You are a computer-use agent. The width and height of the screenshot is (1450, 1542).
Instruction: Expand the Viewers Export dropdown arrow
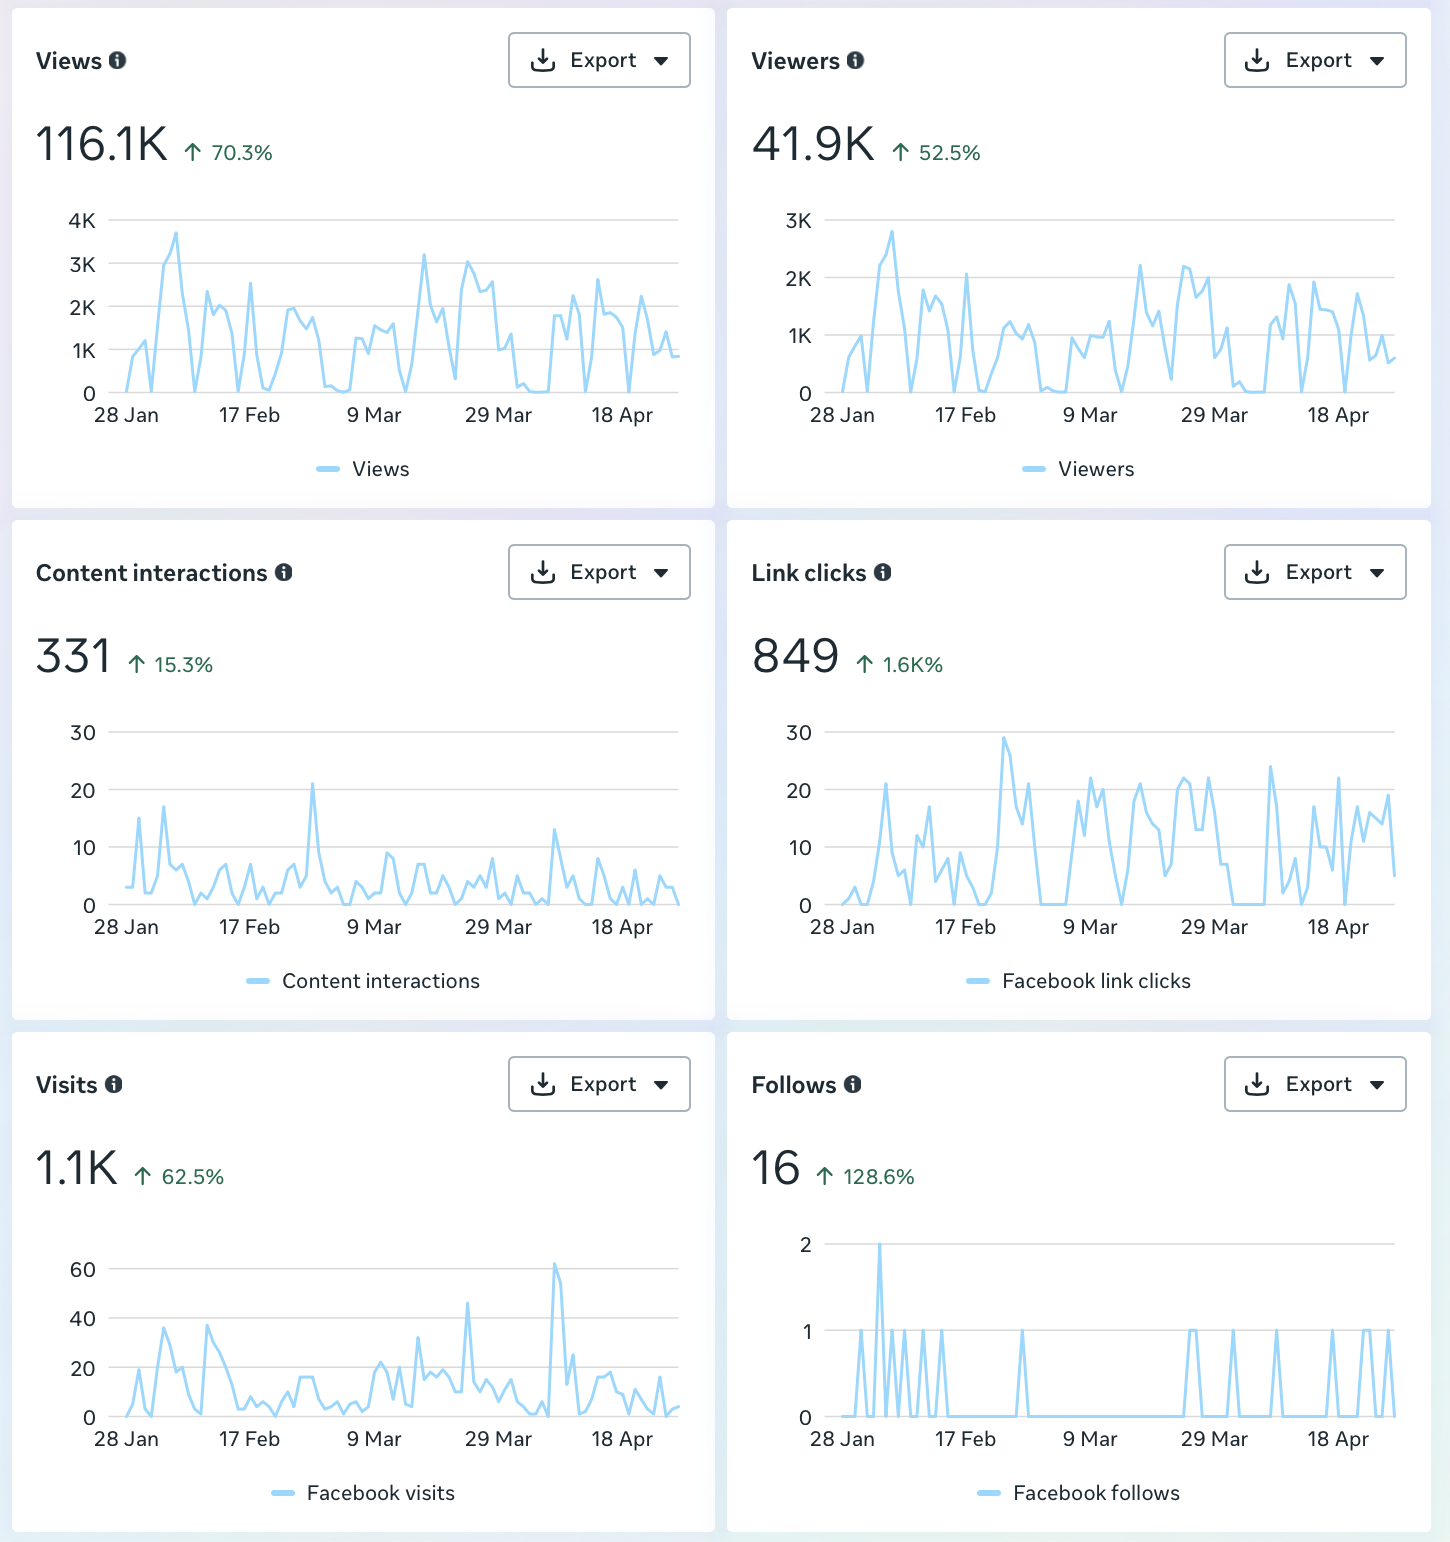tap(1377, 61)
